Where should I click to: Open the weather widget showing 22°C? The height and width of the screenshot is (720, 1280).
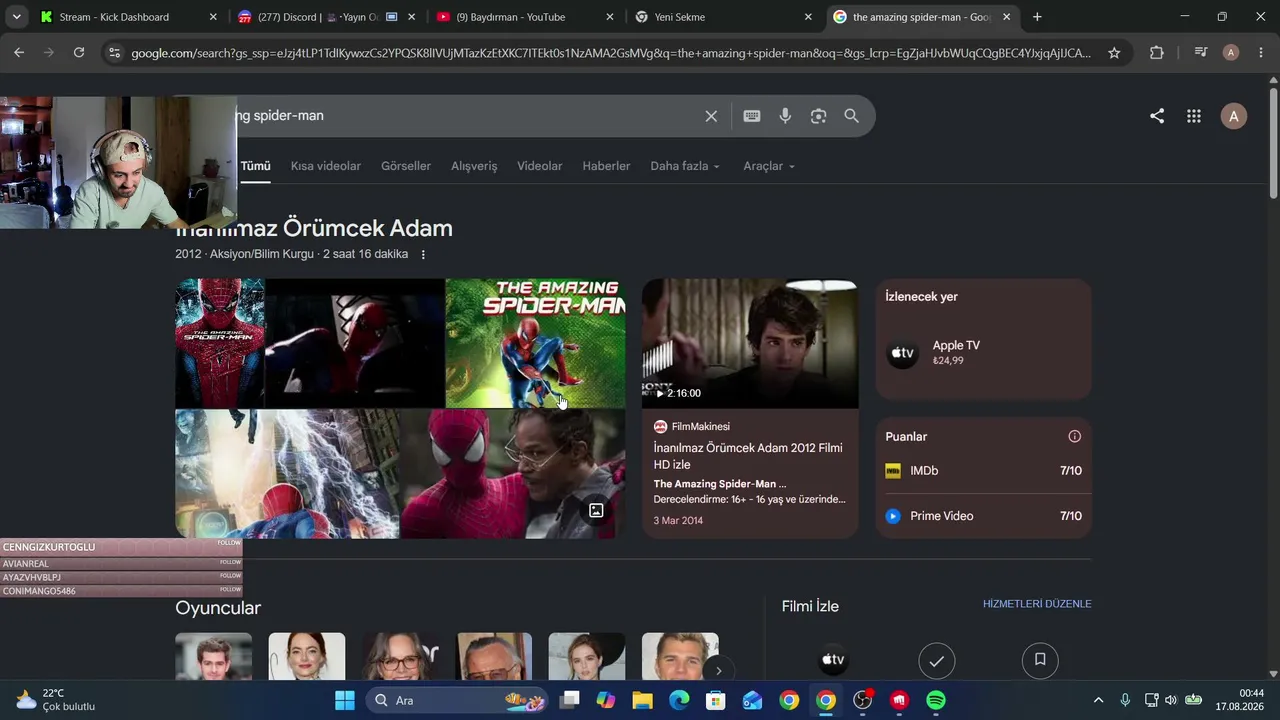pyautogui.click(x=56, y=700)
